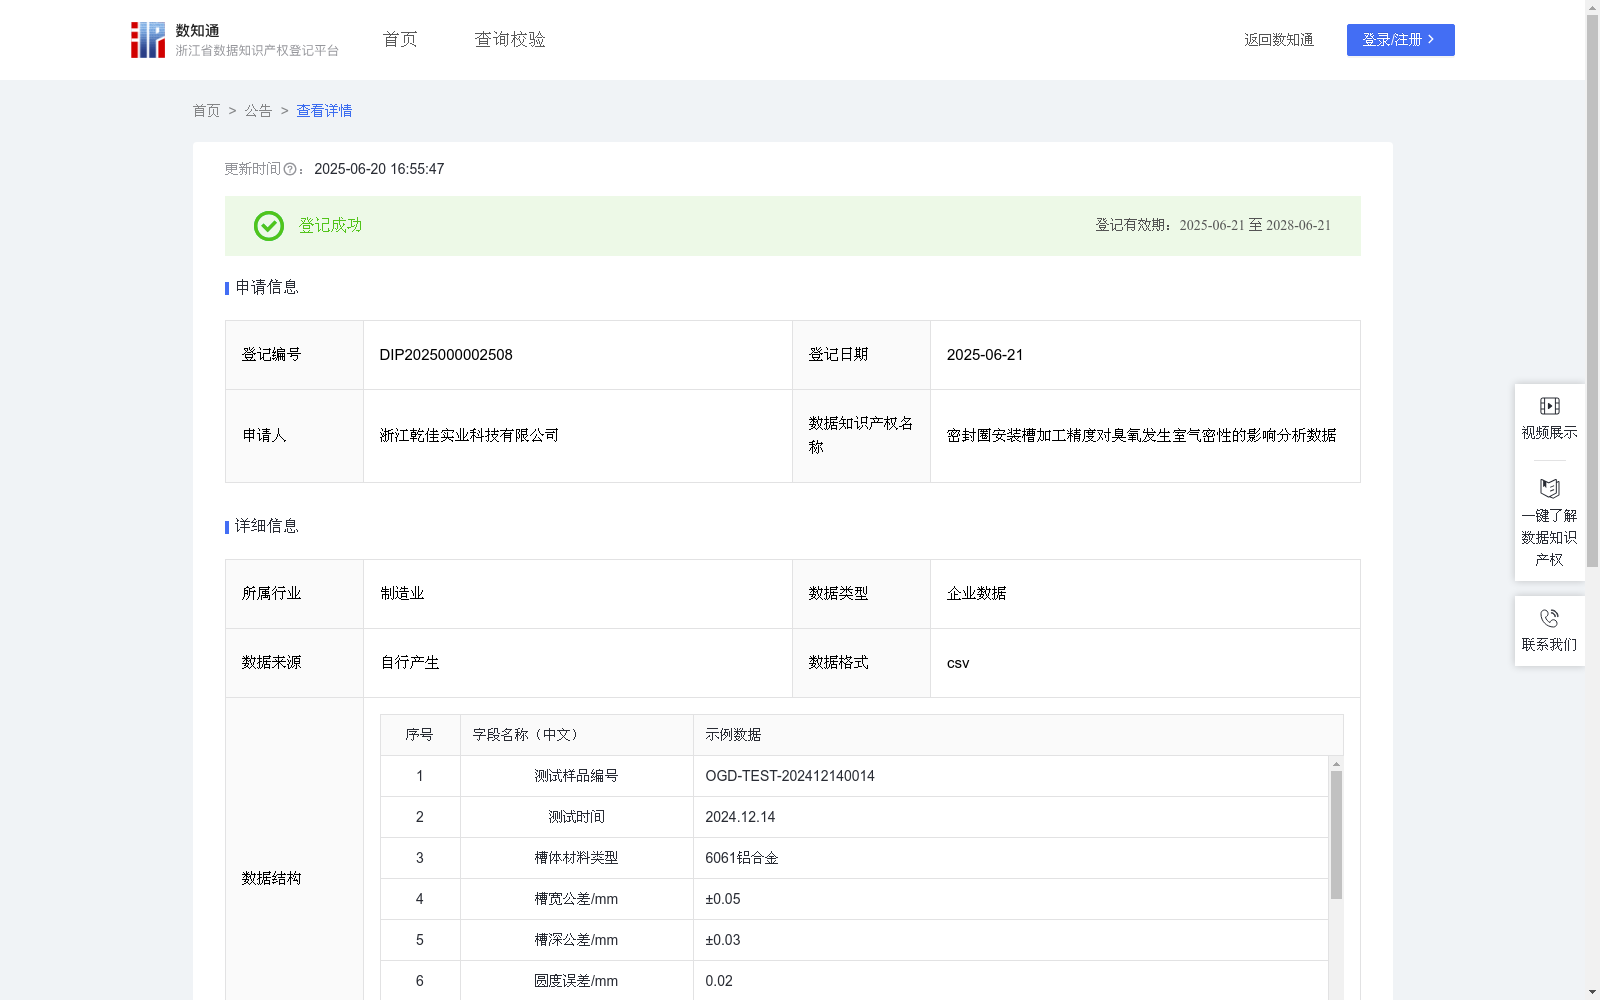1600x1000 pixels.
Task: Click the 槽体材料类型 field name
Action: 576,858
